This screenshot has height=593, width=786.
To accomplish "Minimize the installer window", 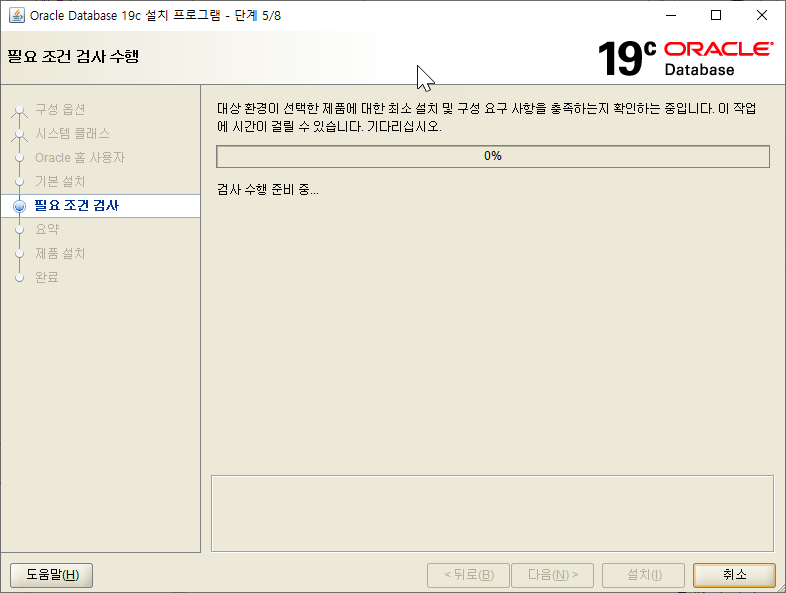I will (671, 15).
